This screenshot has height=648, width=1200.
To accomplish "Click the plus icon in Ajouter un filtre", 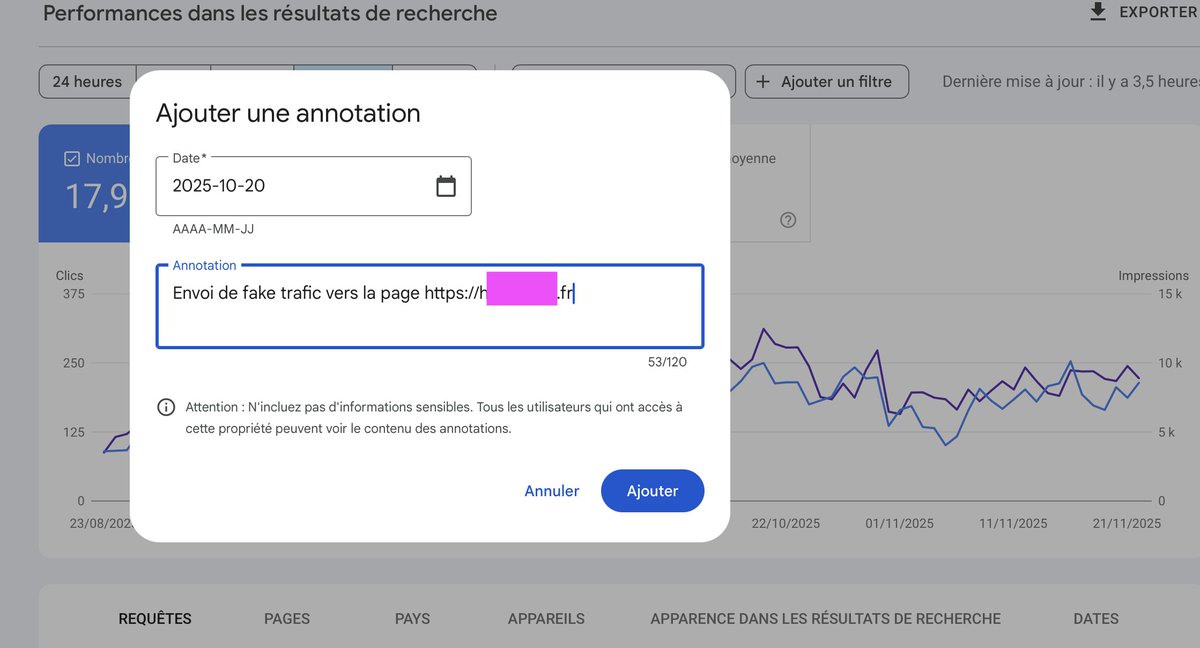I will click(x=763, y=82).
